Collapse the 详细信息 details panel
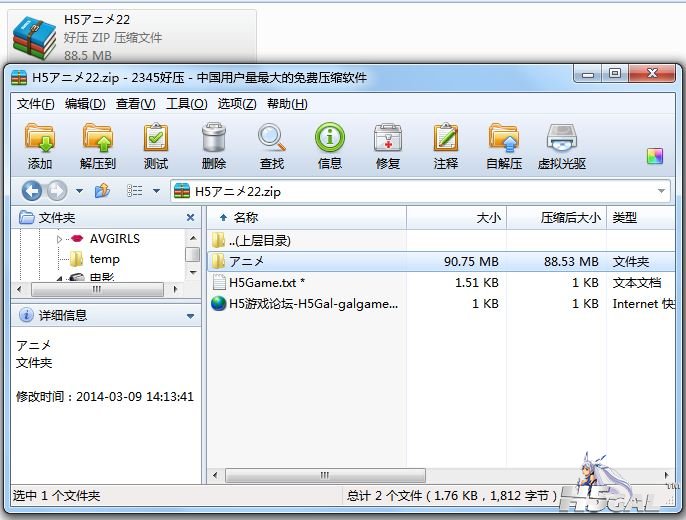 (190, 316)
